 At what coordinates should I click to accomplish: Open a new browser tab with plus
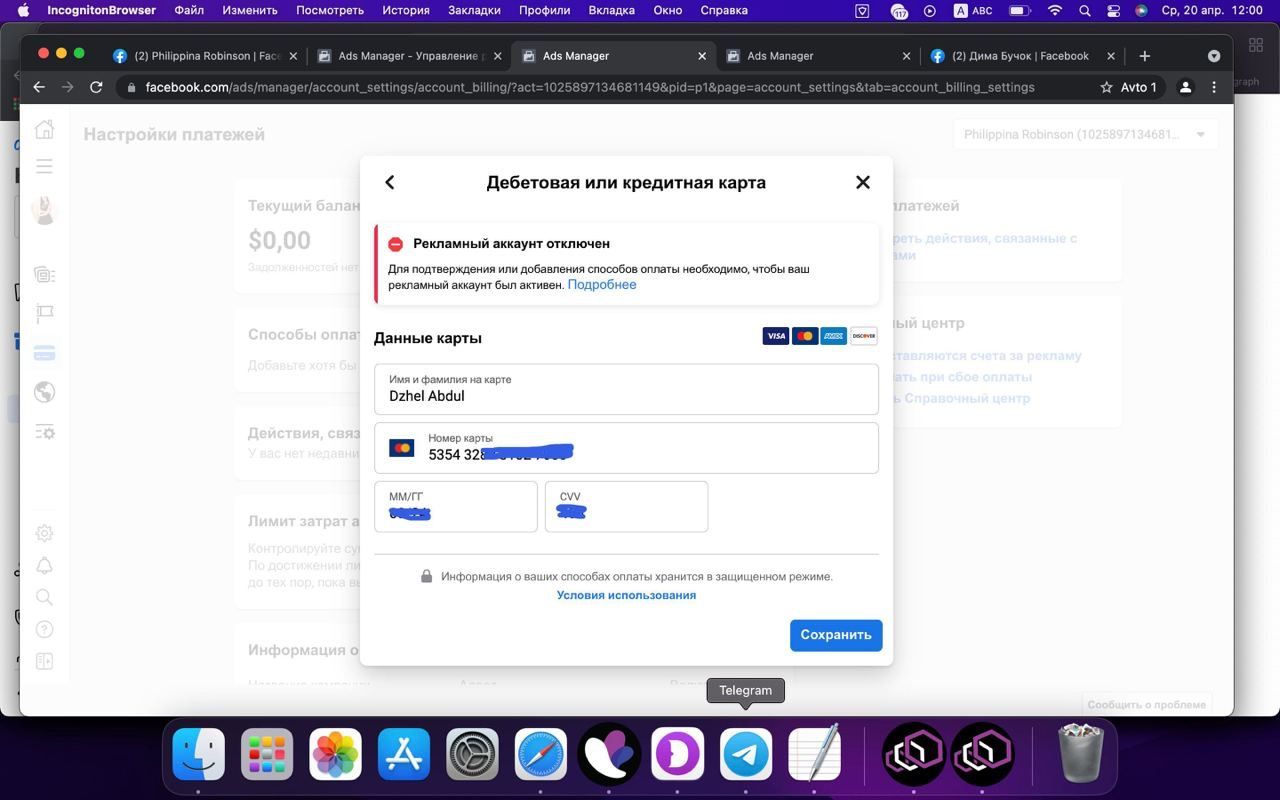coord(1144,56)
